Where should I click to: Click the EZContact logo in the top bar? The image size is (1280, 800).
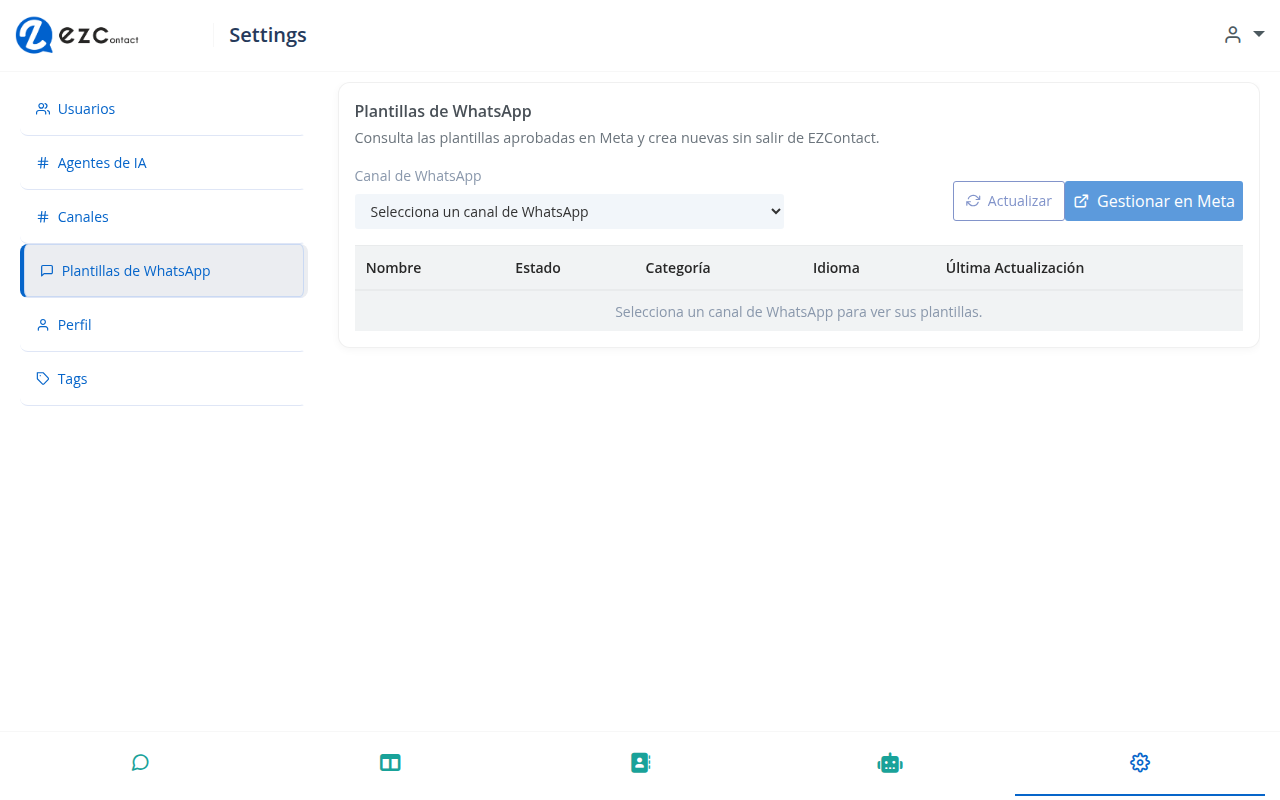(x=76, y=35)
